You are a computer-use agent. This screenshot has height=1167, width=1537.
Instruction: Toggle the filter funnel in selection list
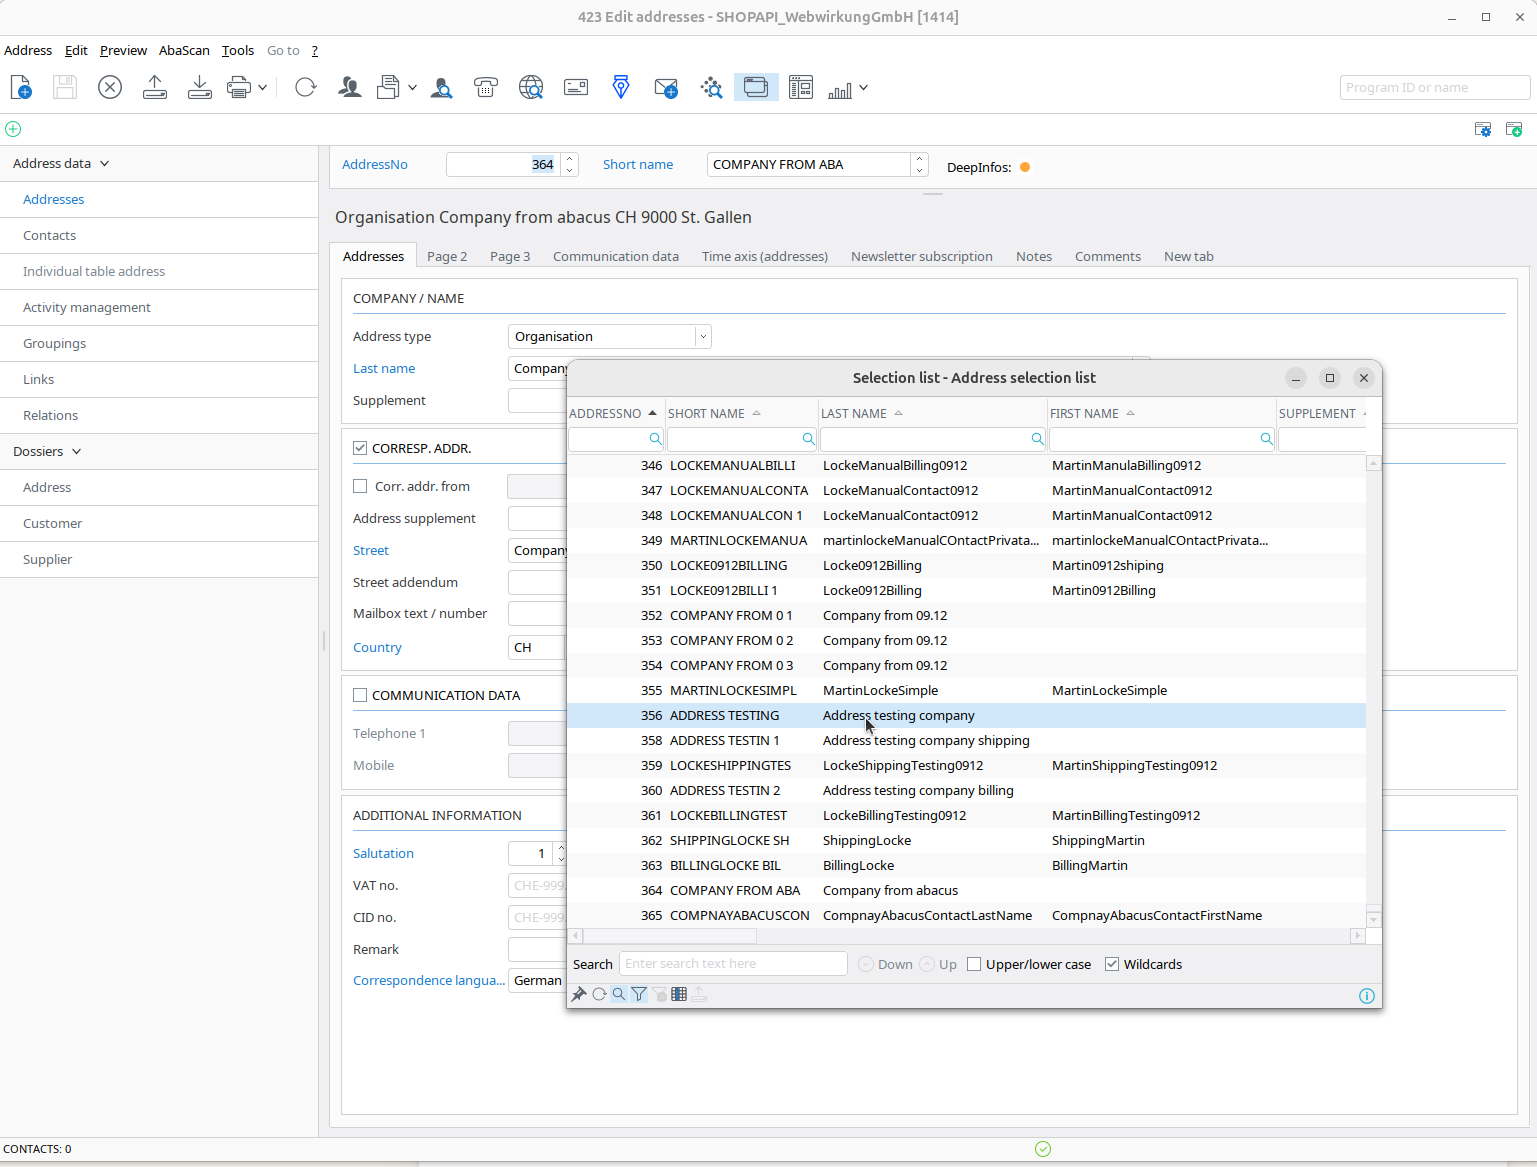pyautogui.click(x=639, y=994)
